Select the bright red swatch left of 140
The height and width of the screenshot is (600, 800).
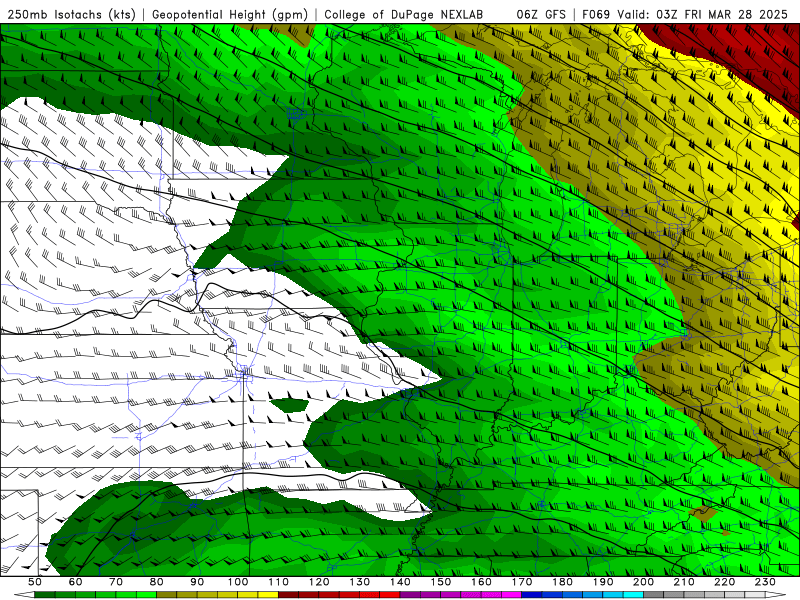390,595
